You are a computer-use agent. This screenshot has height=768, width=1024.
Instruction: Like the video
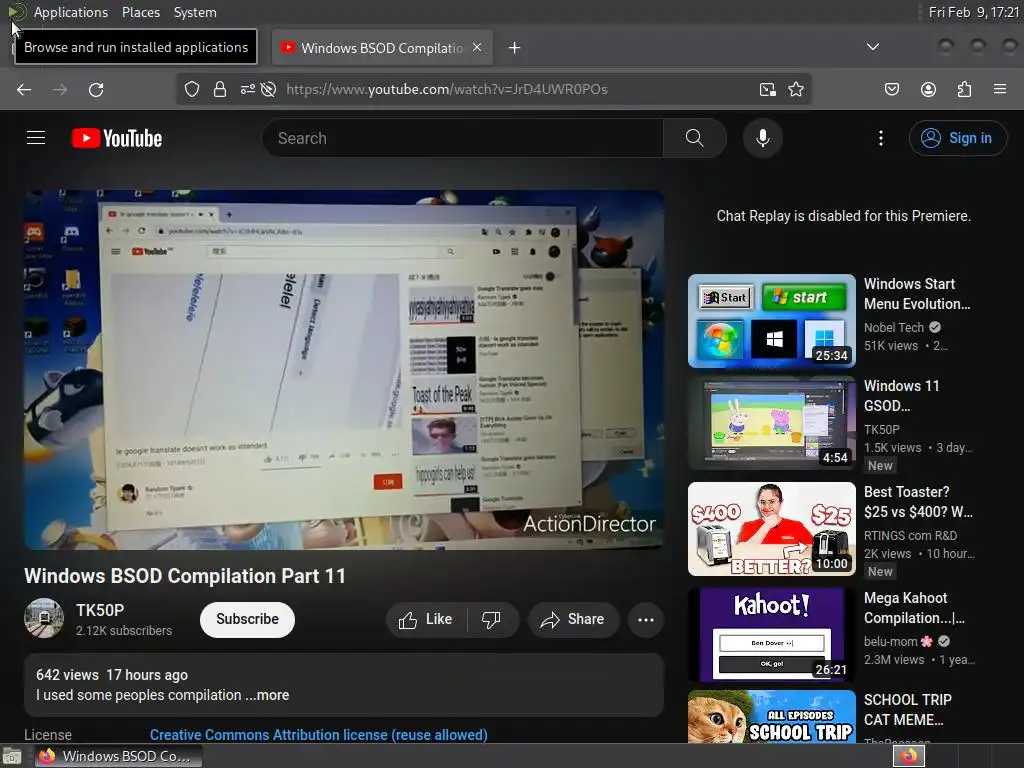tap(426, 619)
